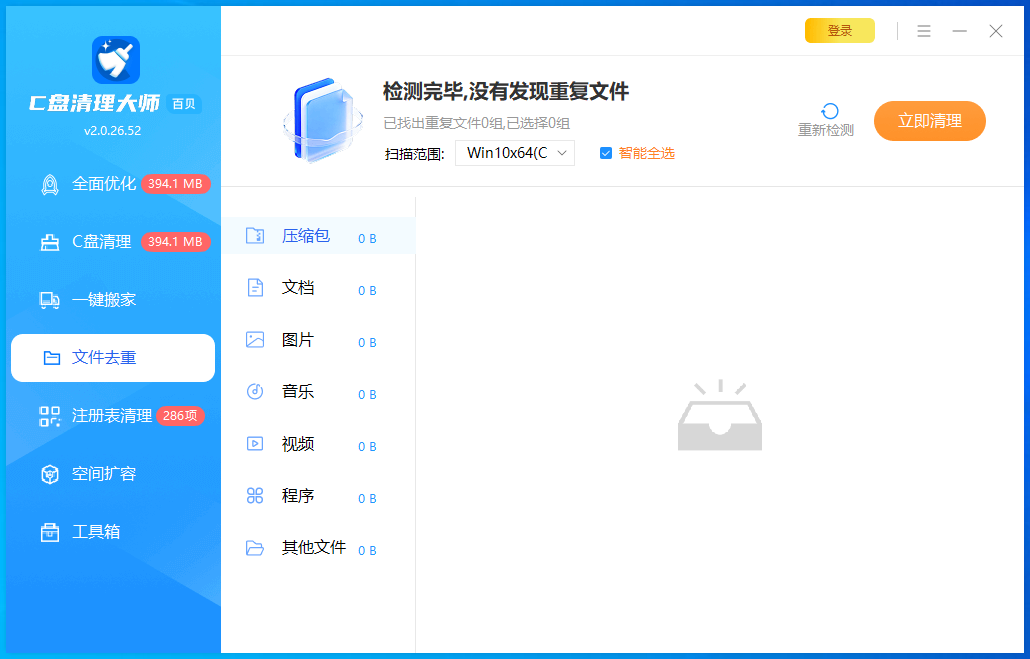The width and height of the screenshot is (1030, 659).
Task: Click the 压缩包 archive icon
Action: [255, 235]
